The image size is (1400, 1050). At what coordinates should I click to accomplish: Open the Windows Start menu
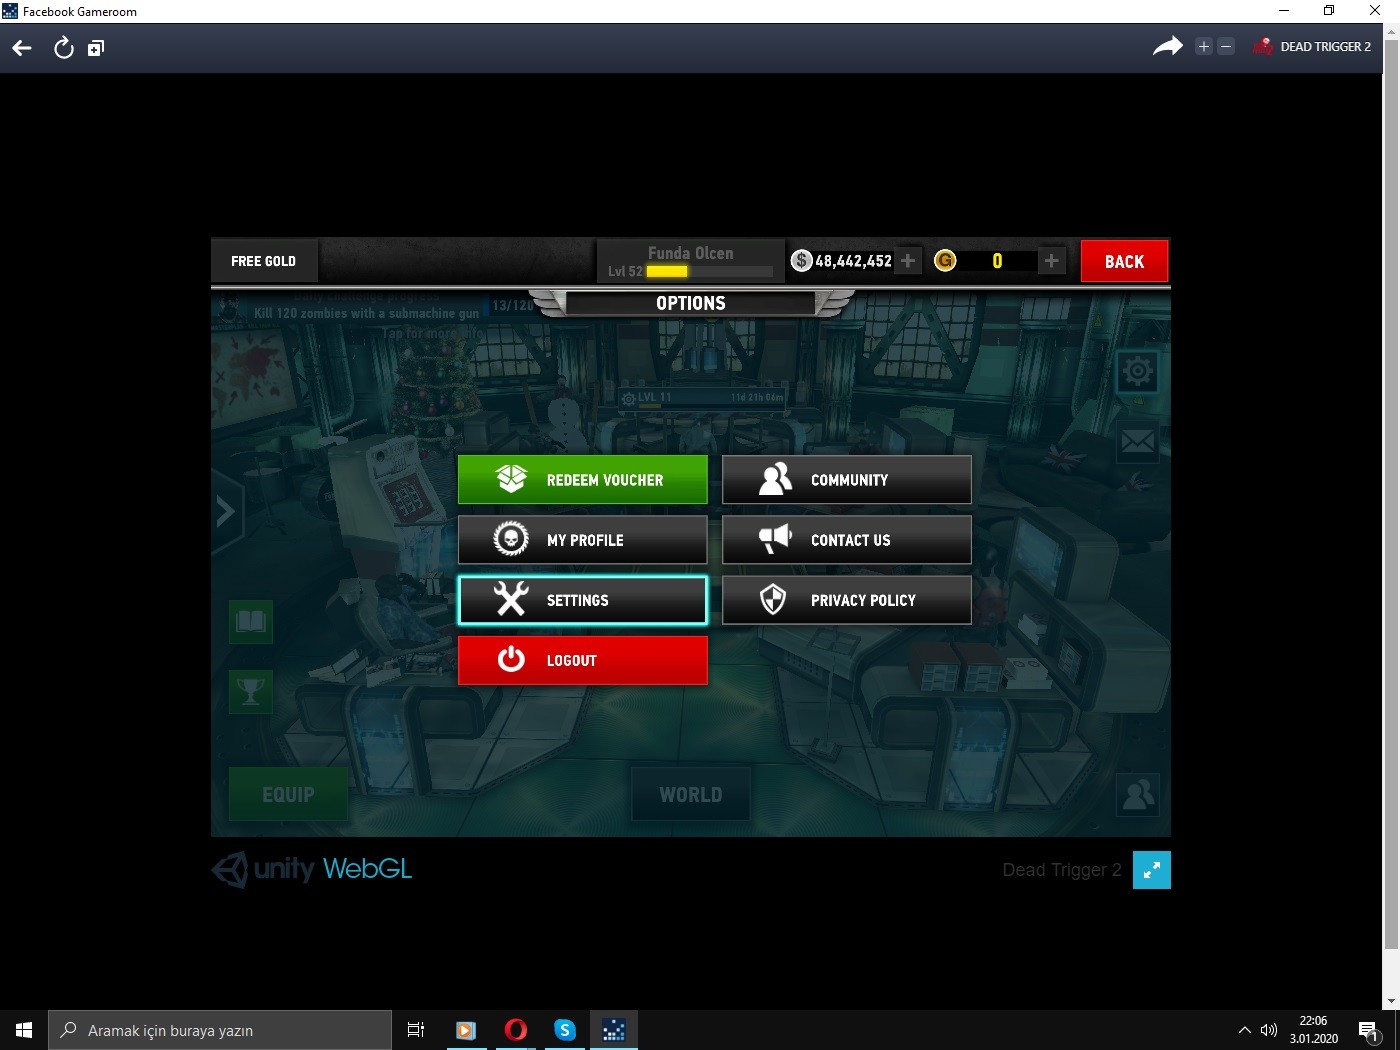pos(24,1030)
